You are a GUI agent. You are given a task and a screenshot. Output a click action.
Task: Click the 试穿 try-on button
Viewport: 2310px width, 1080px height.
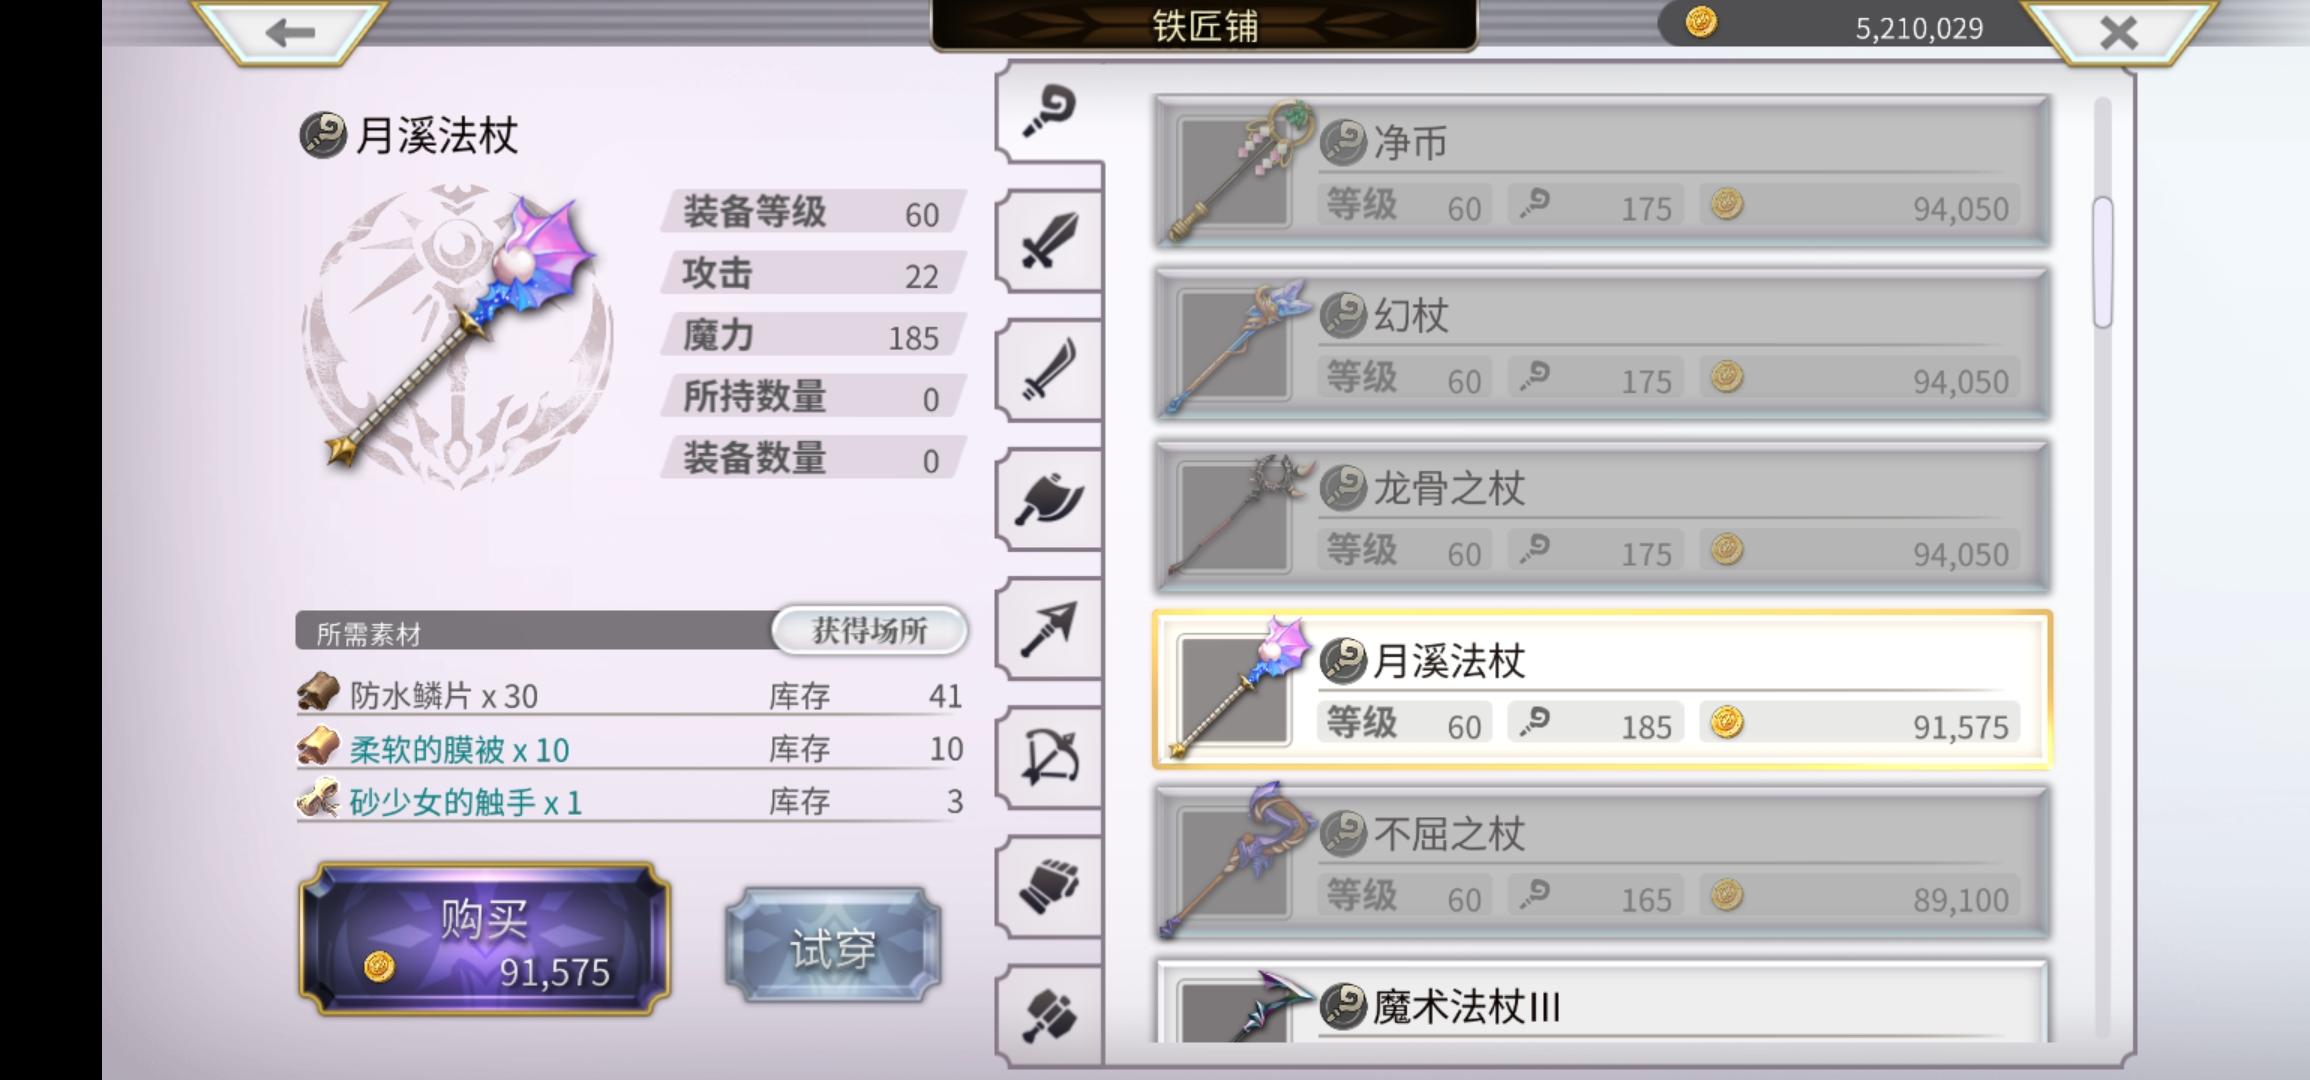click(833, 945)
